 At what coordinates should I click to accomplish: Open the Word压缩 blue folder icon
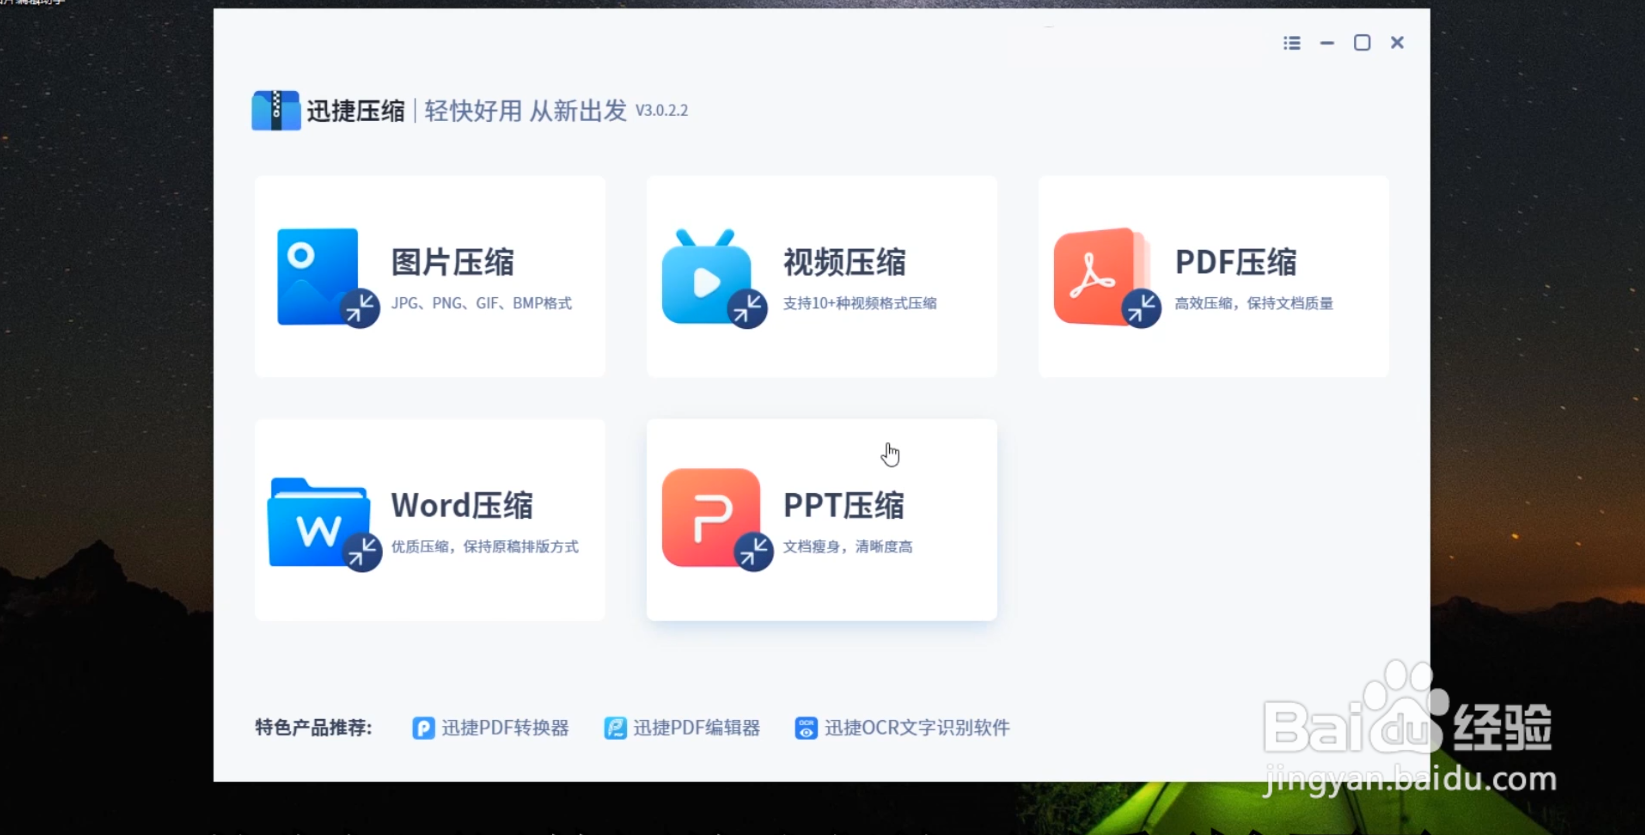click(324, 524)
